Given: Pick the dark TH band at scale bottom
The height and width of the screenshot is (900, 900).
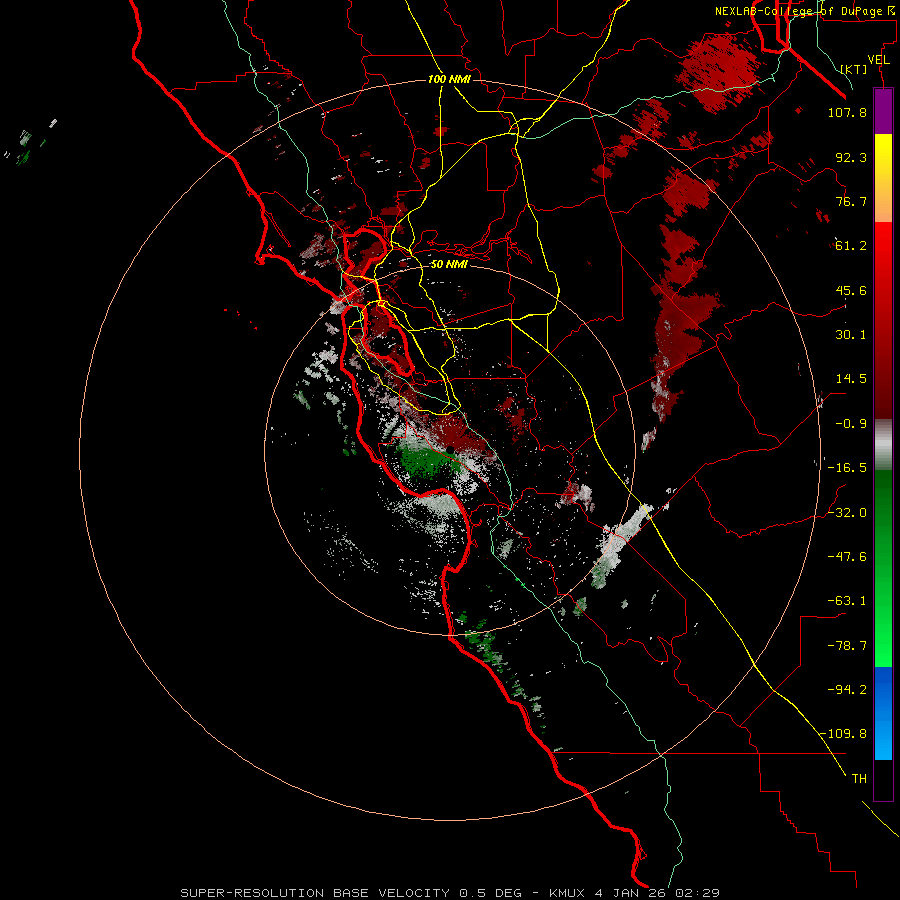Looking at the screenshot, I should pos(883,780).
